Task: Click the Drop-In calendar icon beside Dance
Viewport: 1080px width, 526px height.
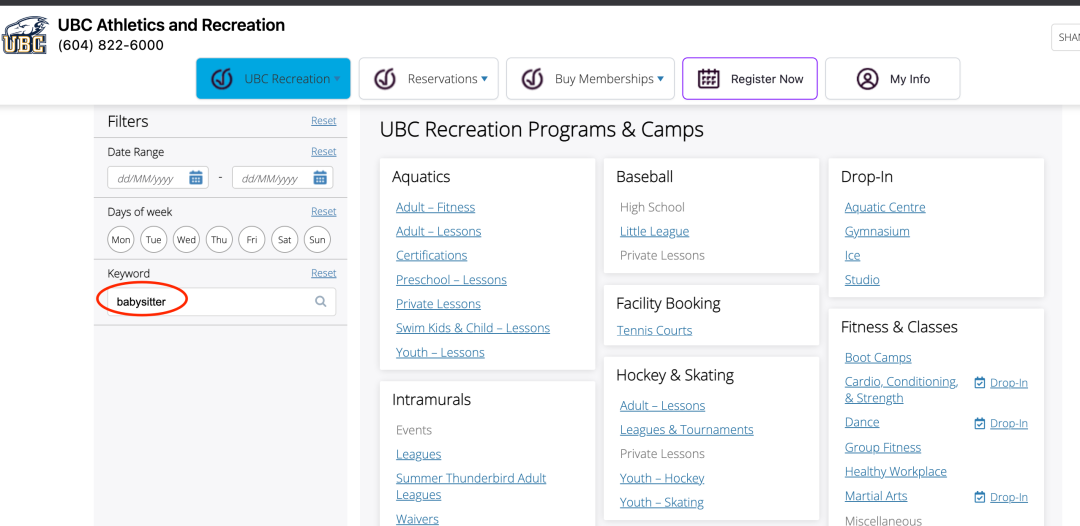Action: tap(979, 423)
